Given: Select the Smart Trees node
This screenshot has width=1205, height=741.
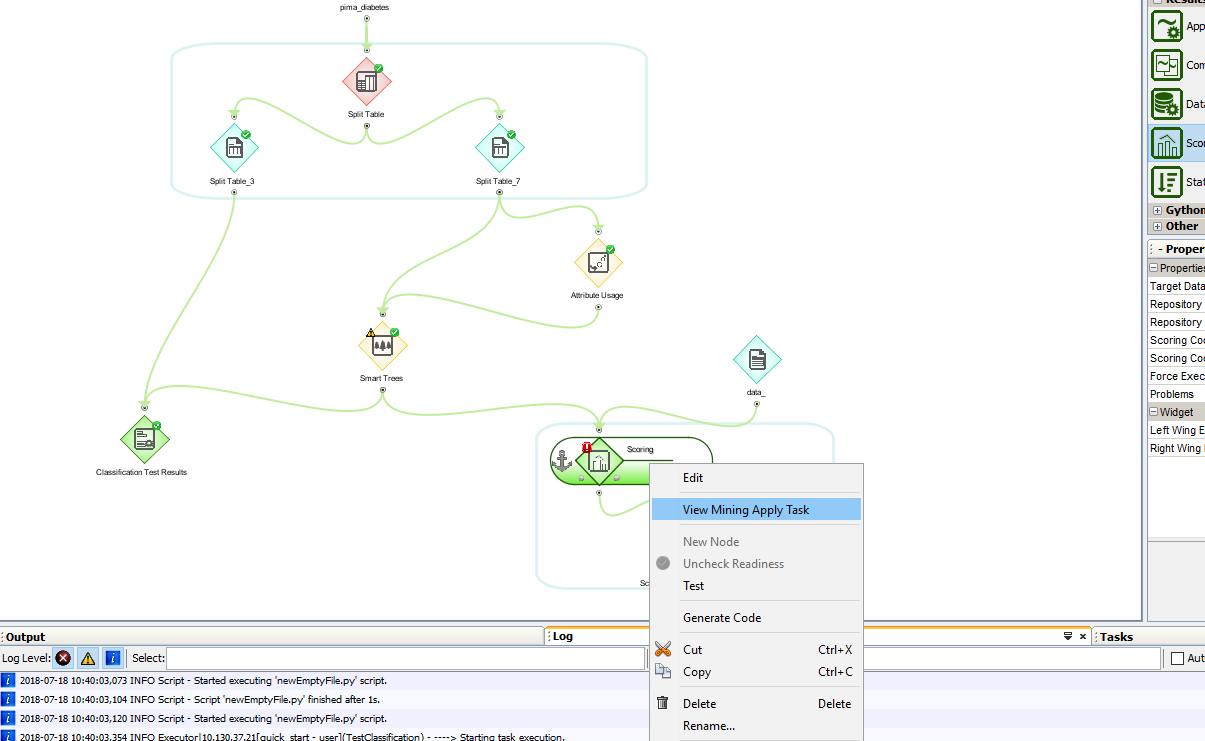Looking at the screenshot, I should pyautogui.click(x=382, y=346).
